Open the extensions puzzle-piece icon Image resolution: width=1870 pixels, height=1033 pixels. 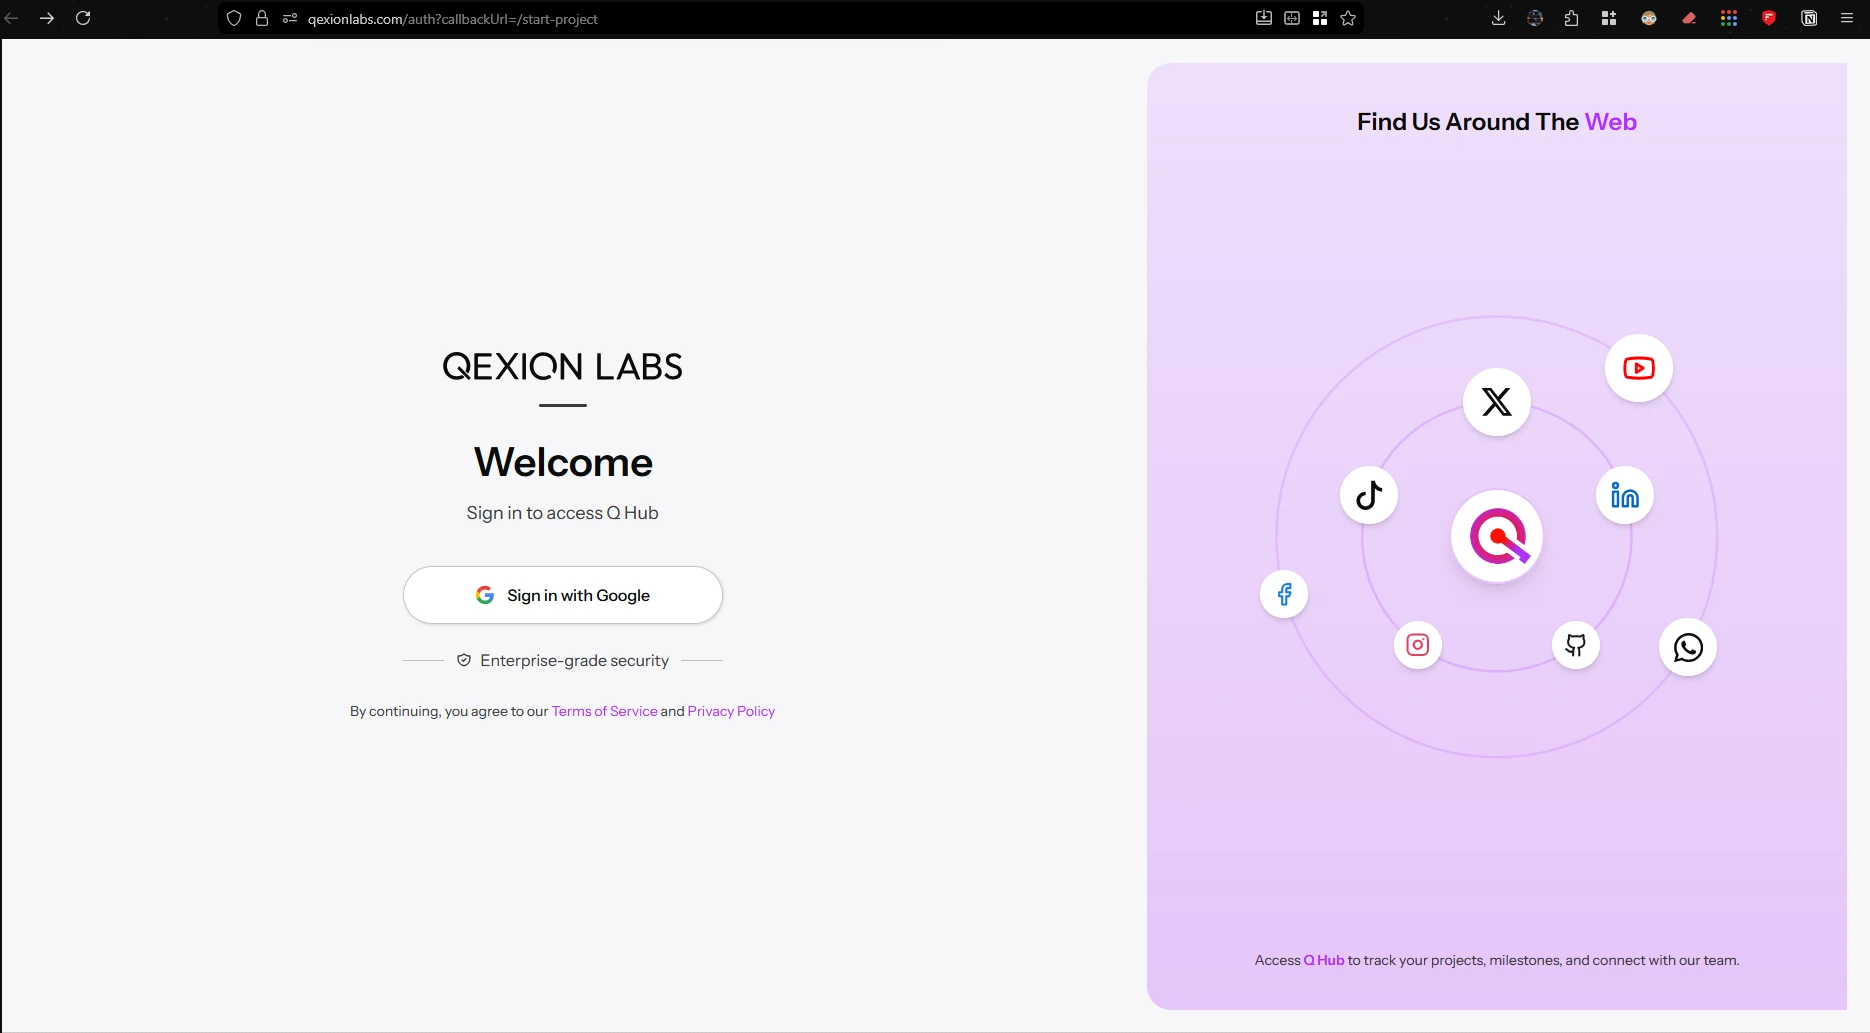point(1571,18)
